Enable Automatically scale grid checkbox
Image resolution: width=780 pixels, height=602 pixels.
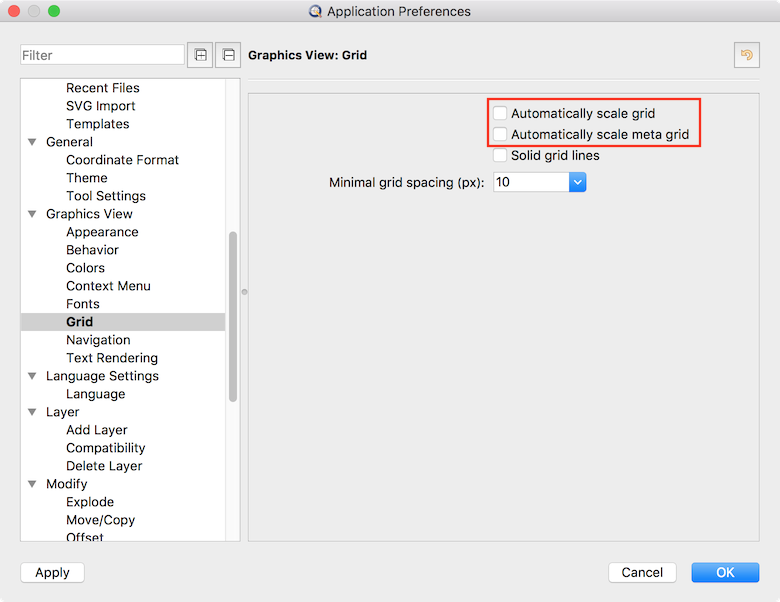point(501,114)
